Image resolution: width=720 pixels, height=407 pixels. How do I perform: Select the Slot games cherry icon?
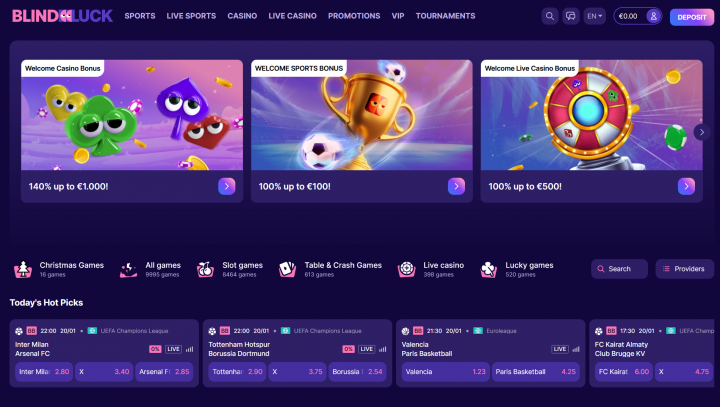tap(205, 269)
